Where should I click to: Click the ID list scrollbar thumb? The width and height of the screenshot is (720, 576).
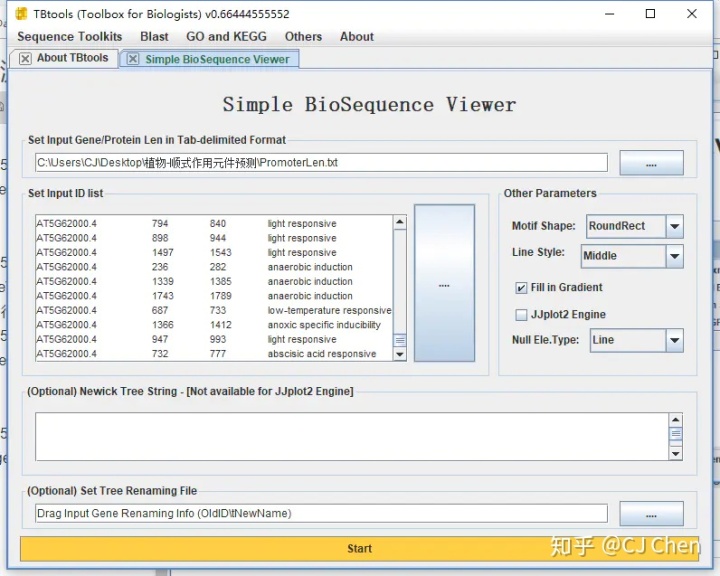[400, 340]
